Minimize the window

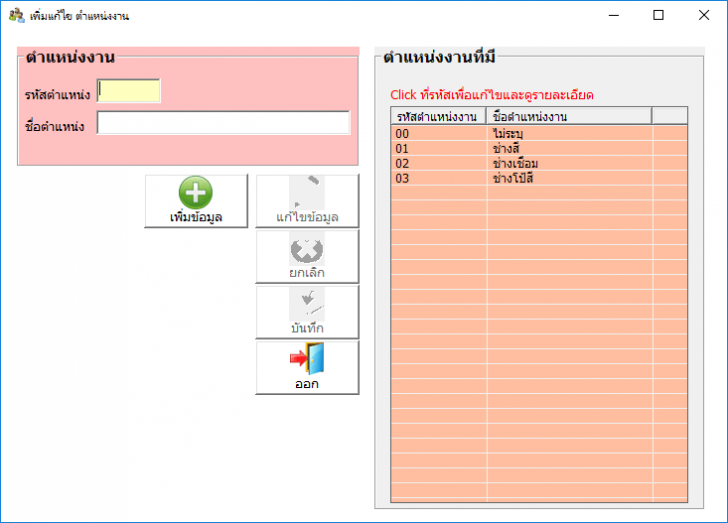click(614, 15)
